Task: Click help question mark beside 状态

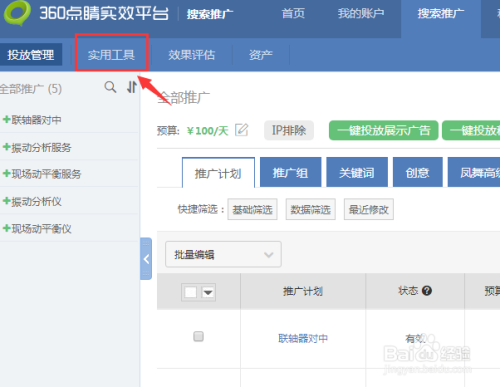Action: (x=427, y=291)
